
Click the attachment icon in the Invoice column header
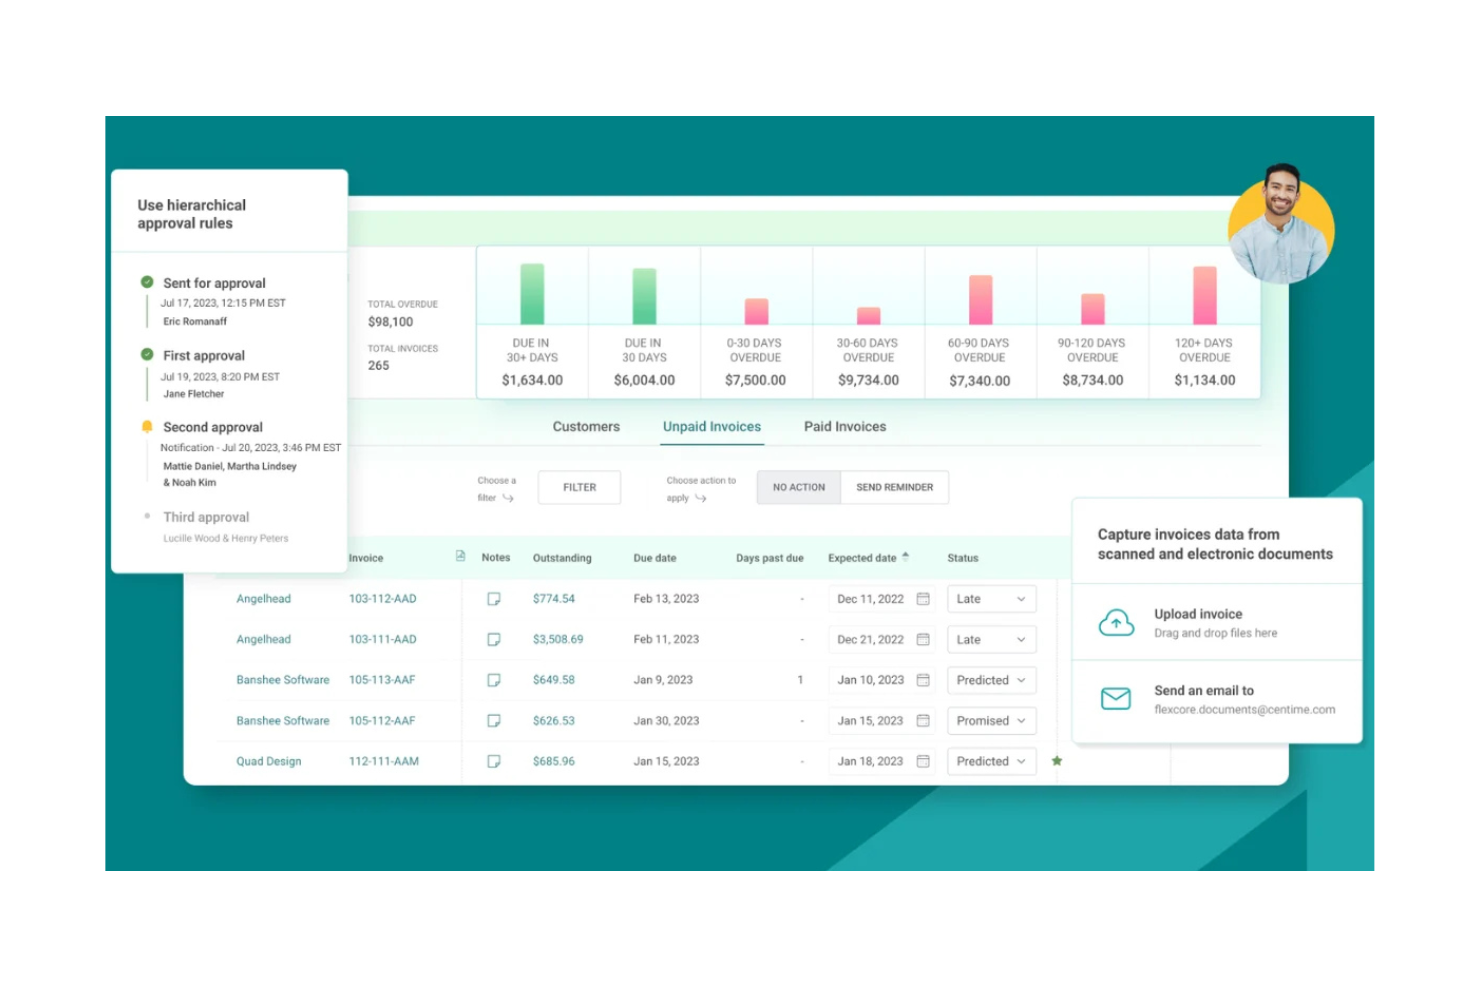pyautogui.click(x=459, y=557)
